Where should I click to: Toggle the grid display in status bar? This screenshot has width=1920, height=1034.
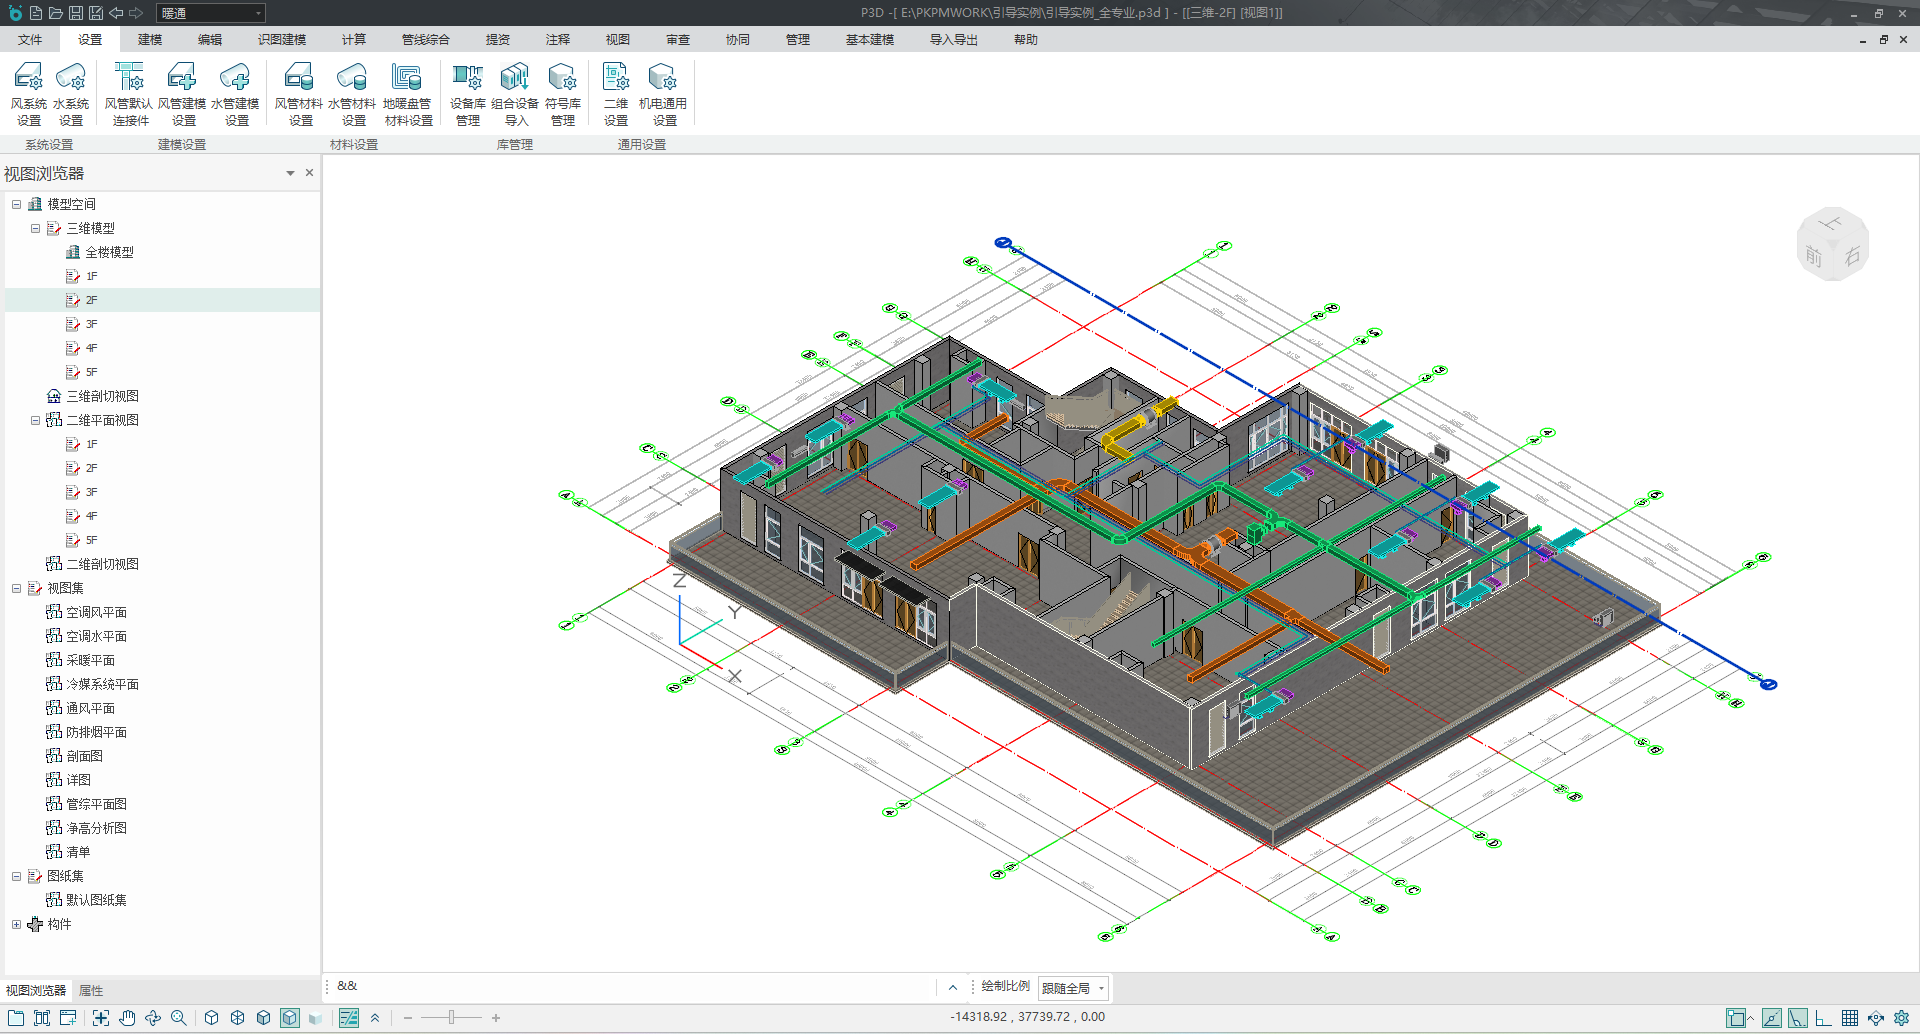coord(1850,1018)
